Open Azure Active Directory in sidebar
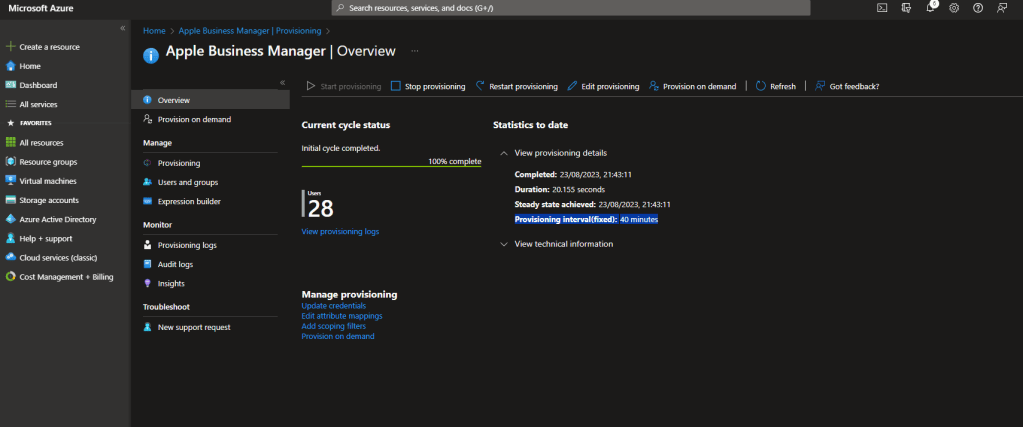The image size is (1023, 427). tap(57, 219)
